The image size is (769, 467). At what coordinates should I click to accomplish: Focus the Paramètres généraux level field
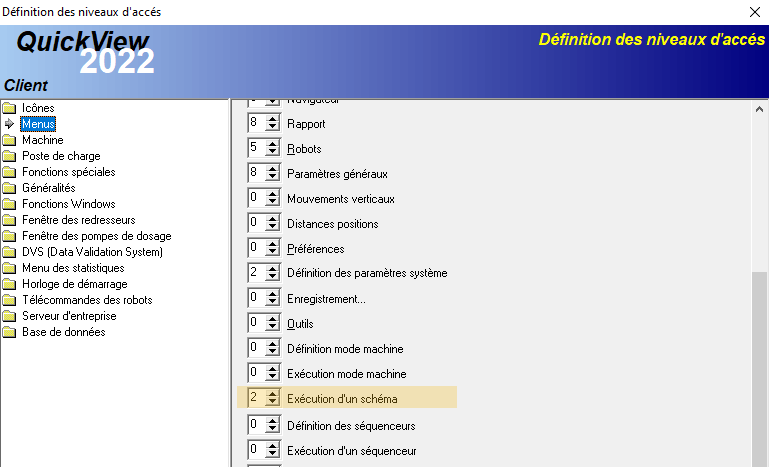[x=256, y=173]
